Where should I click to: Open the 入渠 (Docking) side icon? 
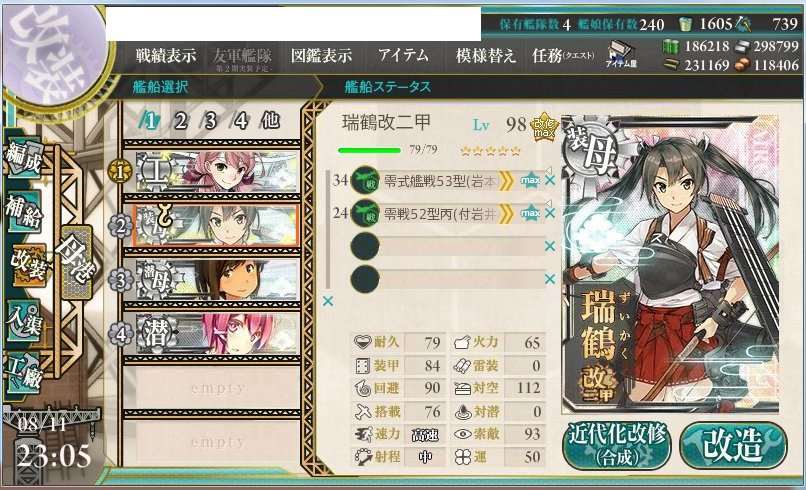23,321
